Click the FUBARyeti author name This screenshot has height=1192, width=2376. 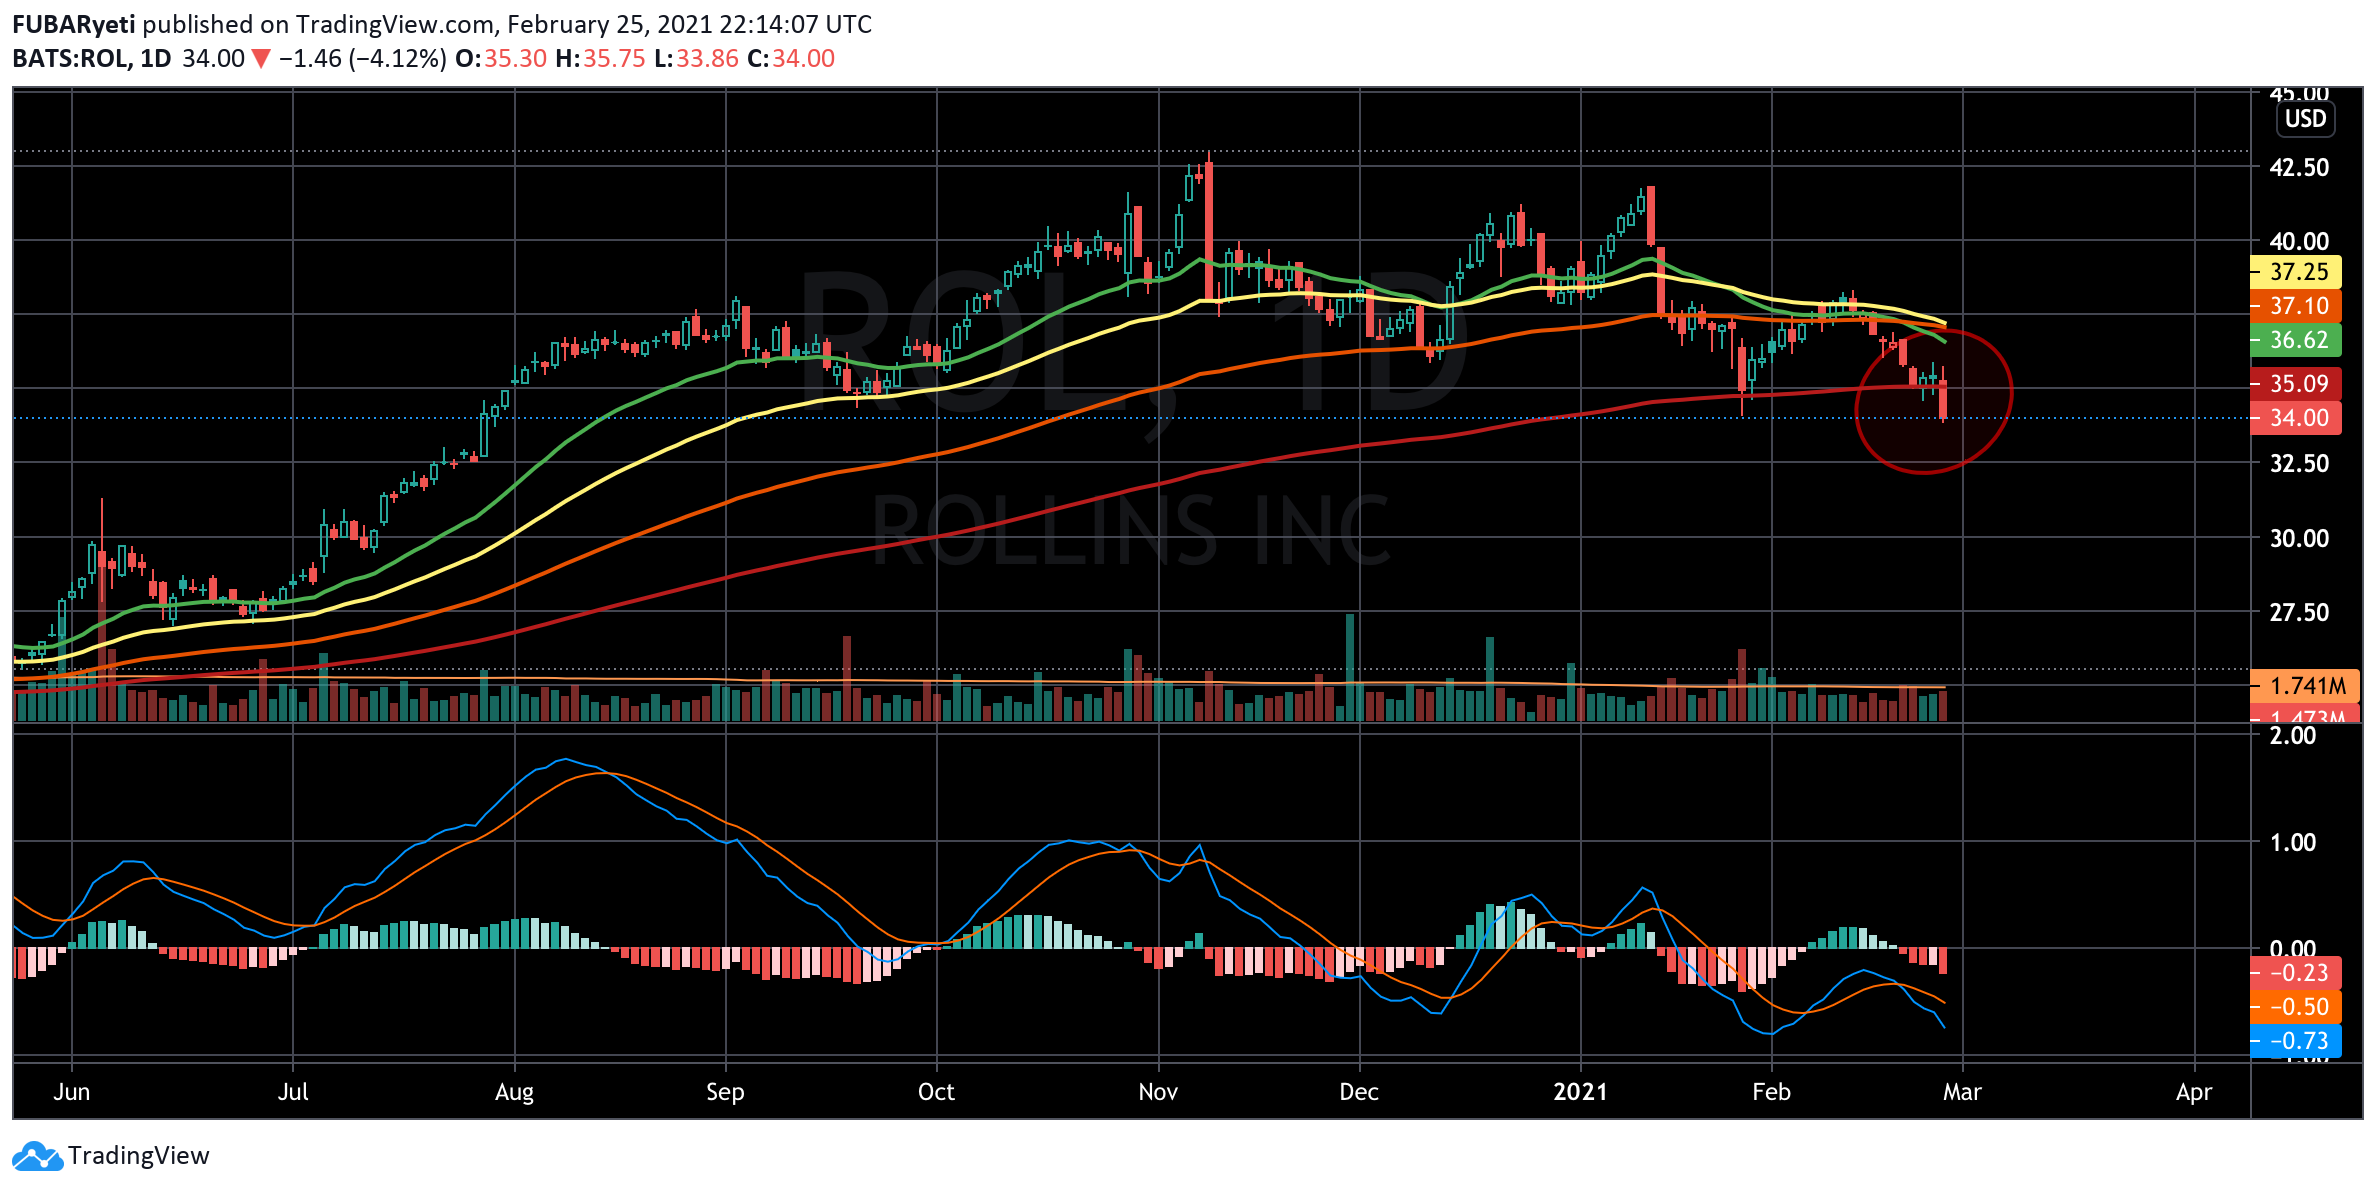coord(74,24)
